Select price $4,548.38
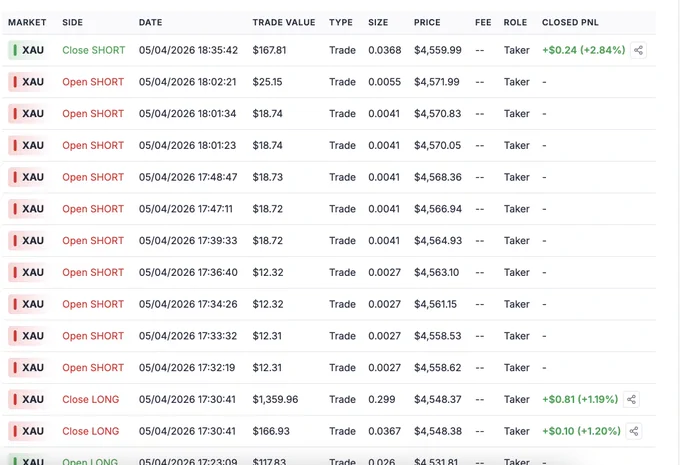 click(x=438, y=431)
